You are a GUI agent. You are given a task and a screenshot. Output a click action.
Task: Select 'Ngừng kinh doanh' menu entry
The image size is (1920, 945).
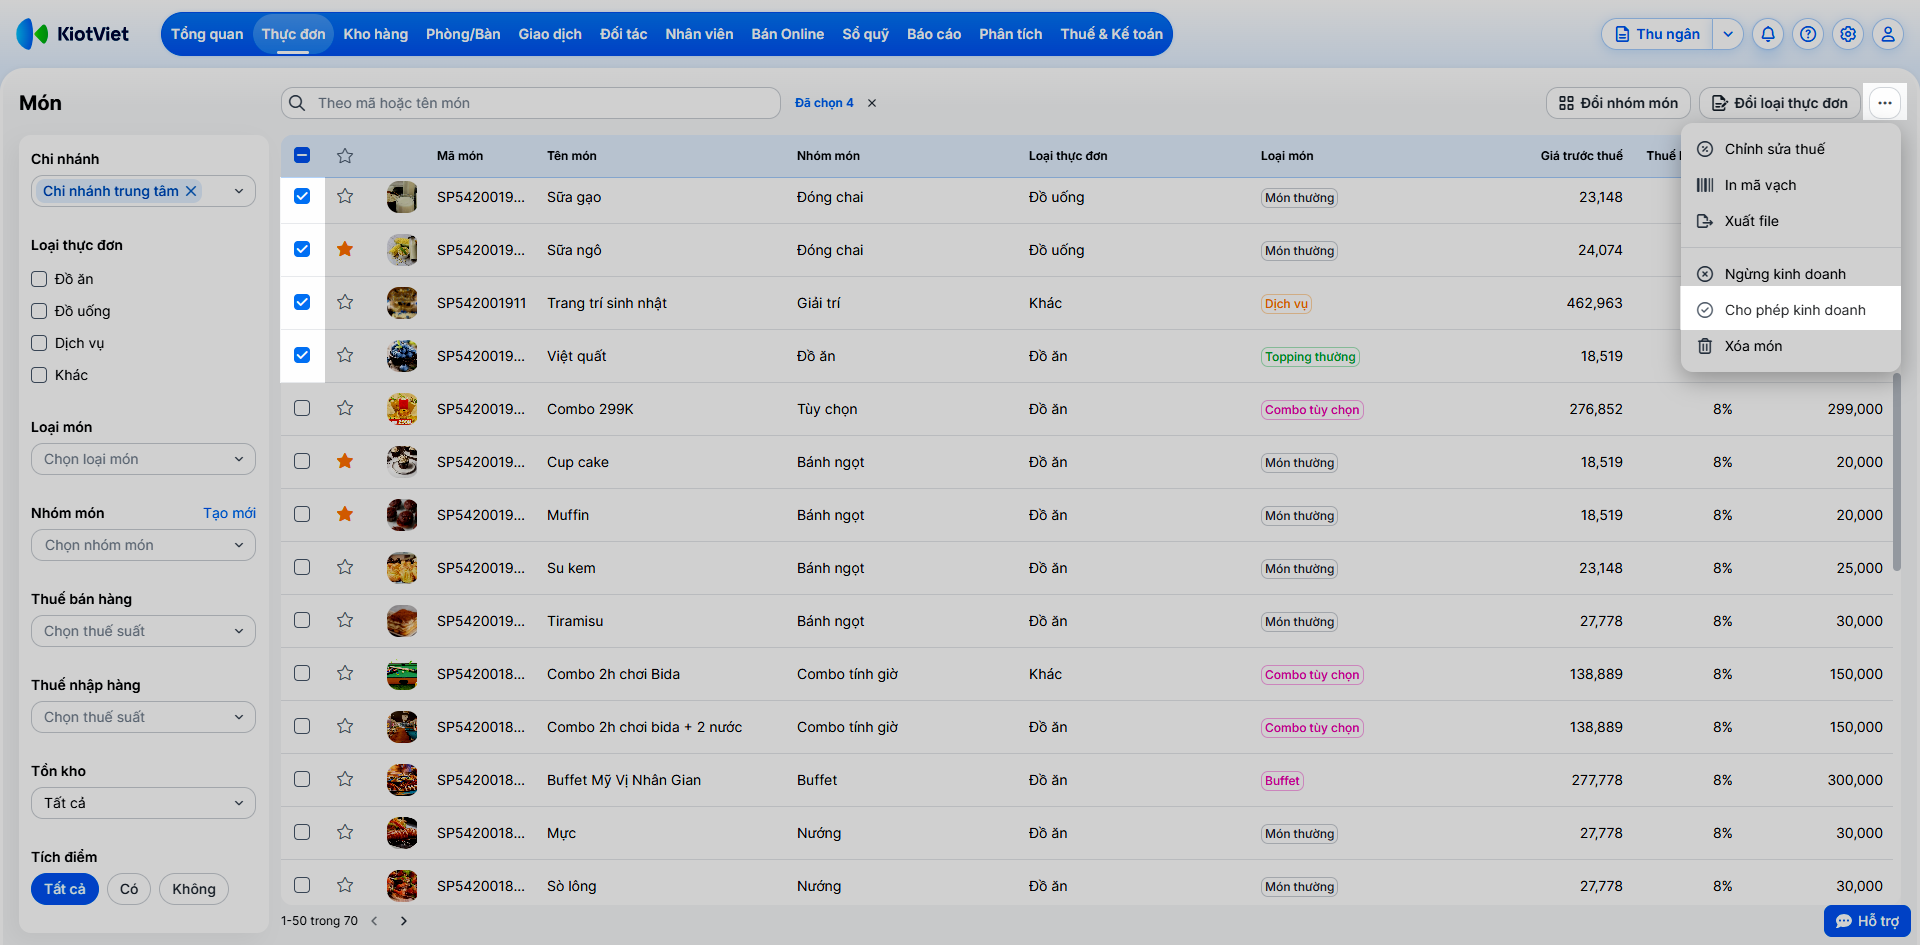1790,274
